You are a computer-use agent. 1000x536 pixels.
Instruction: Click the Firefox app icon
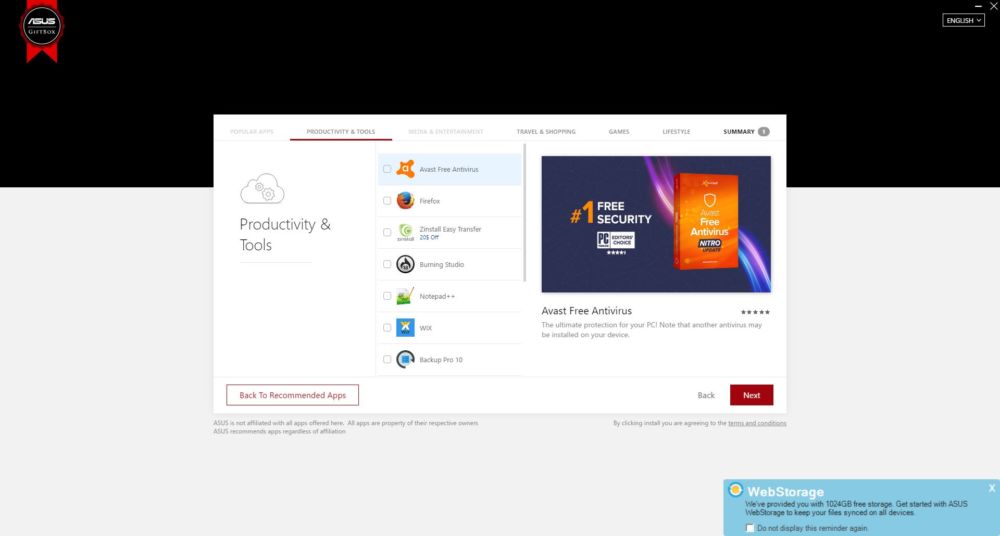pos(405,200)
